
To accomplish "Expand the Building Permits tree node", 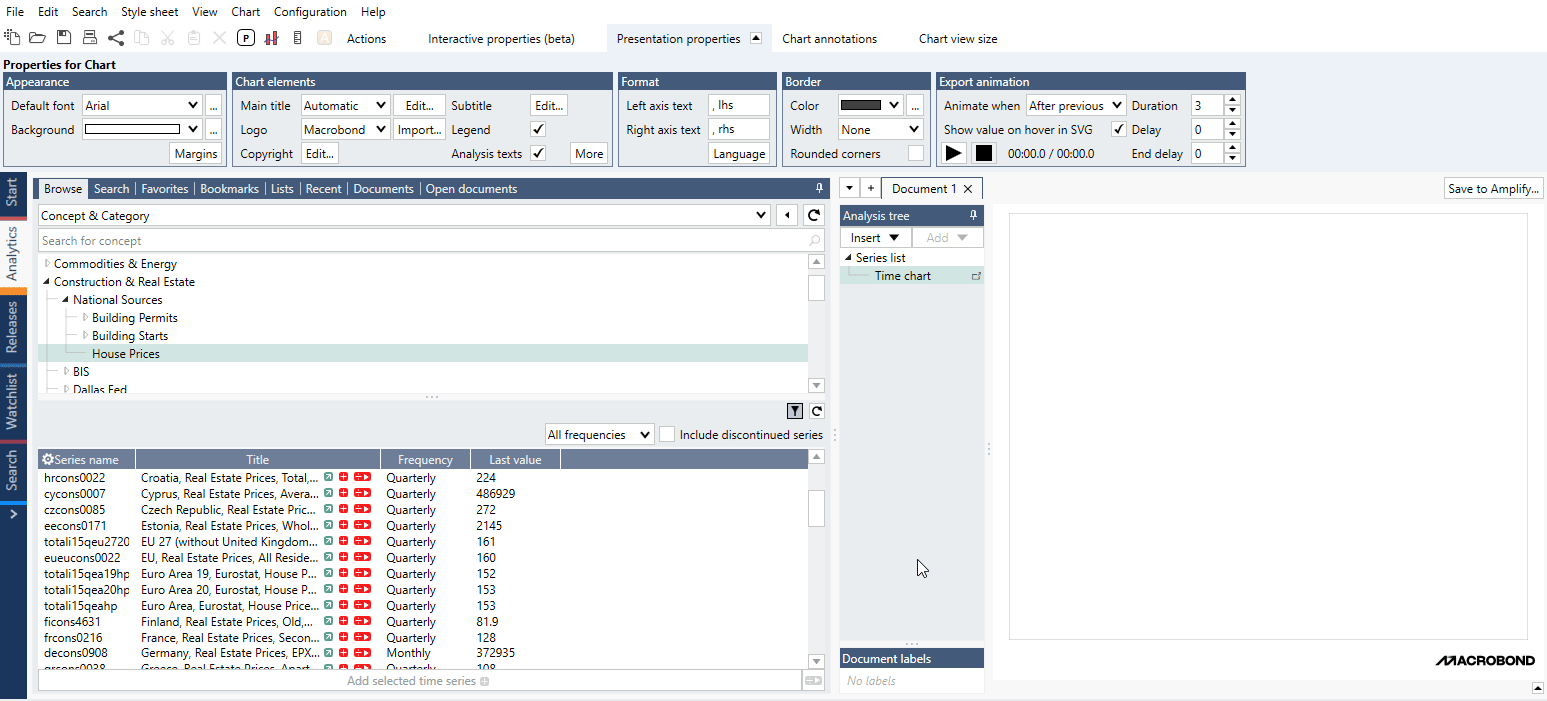I will [85, 318].
